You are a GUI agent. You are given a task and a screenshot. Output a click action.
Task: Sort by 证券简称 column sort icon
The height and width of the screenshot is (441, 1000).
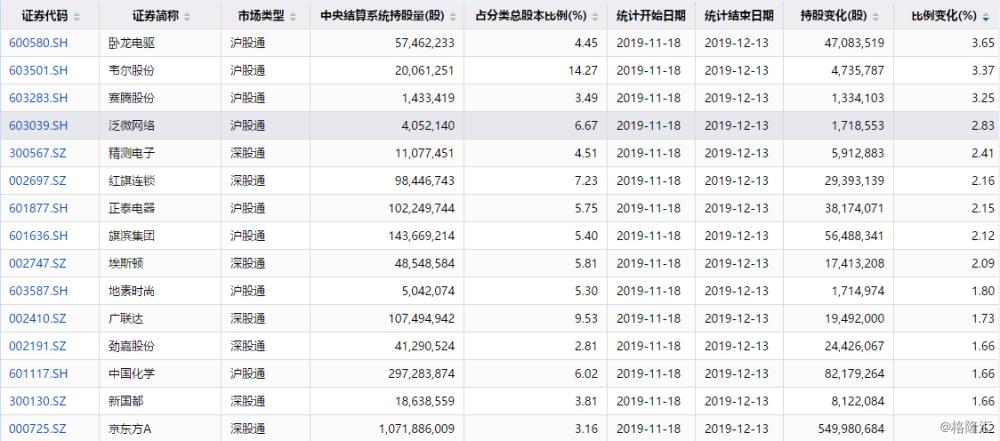(187, 17)
